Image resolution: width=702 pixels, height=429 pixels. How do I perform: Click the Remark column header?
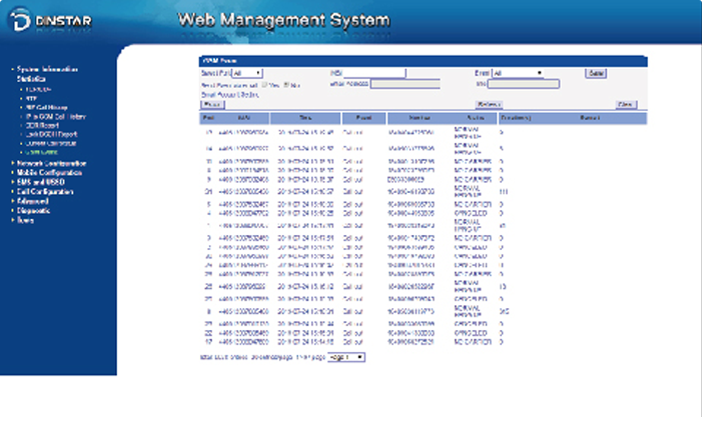coord(590,118)
